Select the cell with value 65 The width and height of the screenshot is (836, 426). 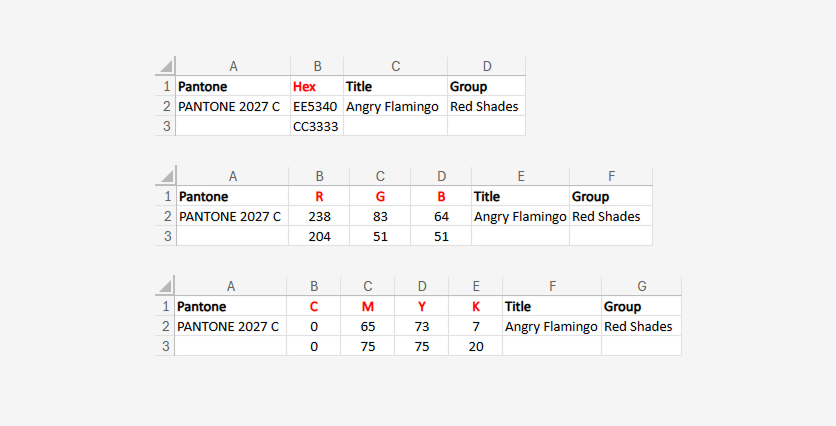coord(368,326)
